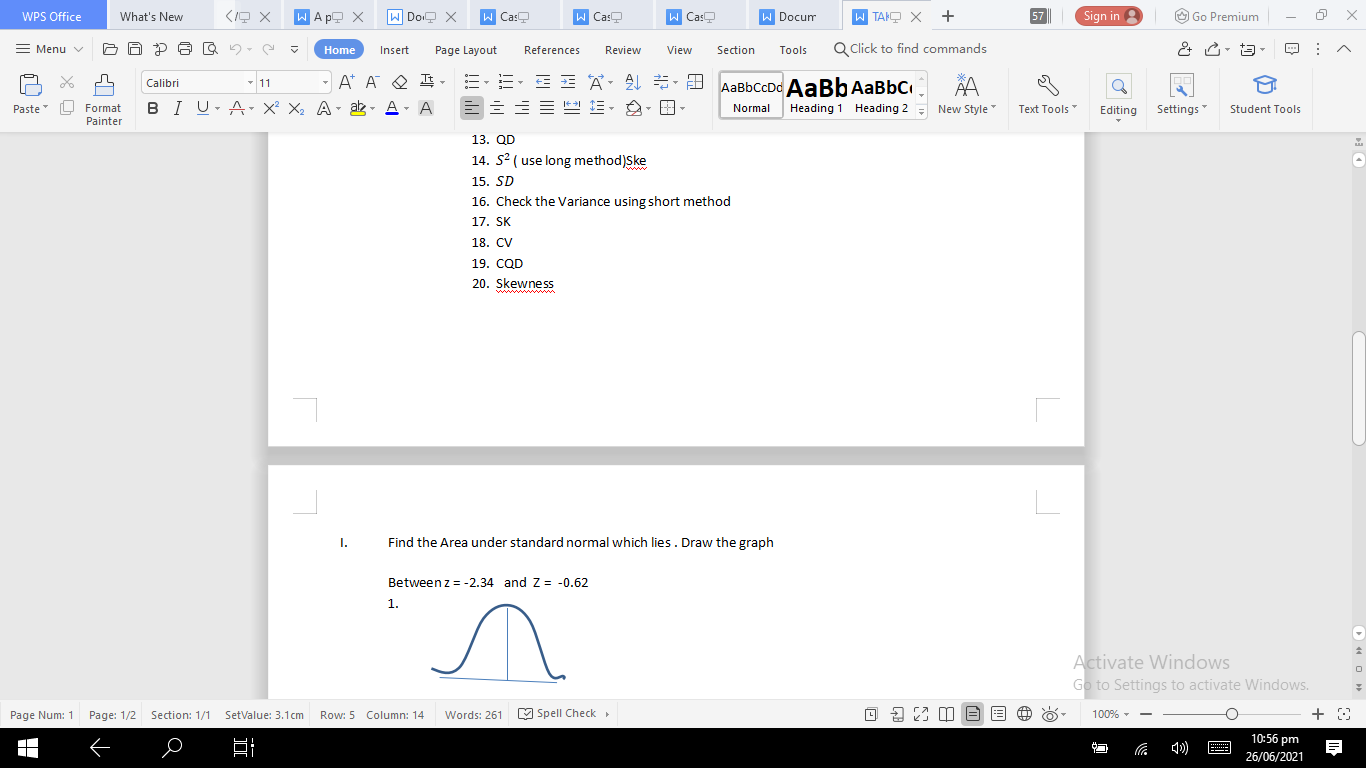Screen dimensions: 1366x768
Task: Expand the Calibri font name list
Action: 249,82
